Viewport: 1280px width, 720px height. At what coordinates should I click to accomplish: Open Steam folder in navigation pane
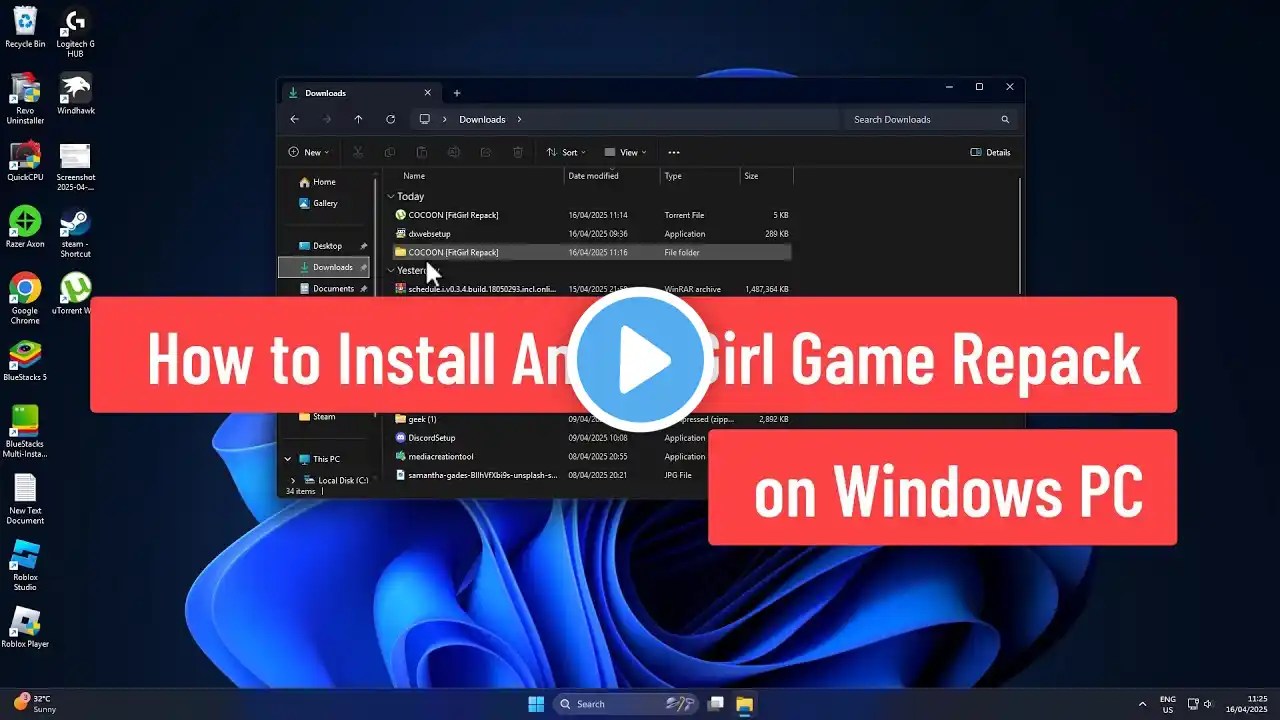tap(324, 417)
